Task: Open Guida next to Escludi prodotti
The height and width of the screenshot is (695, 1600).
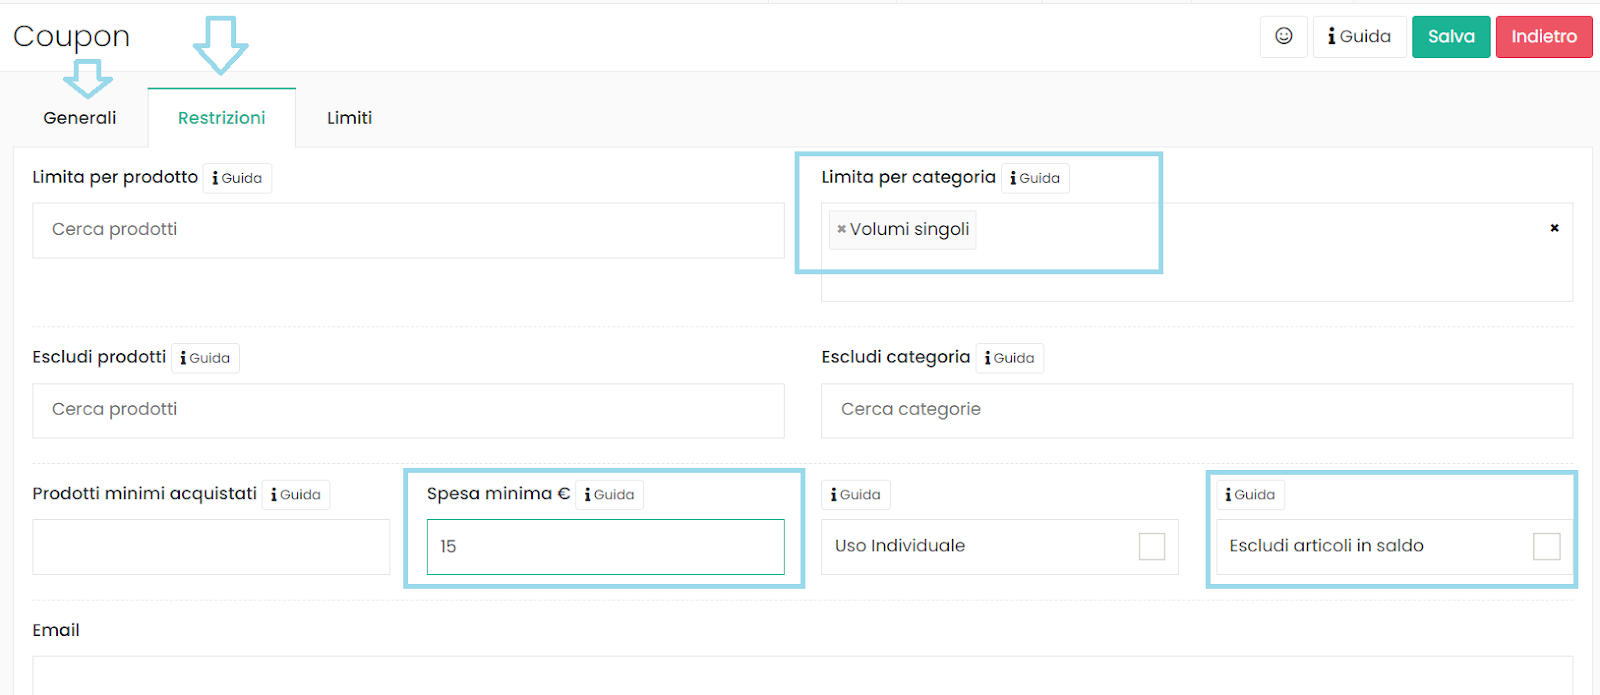Action: pyautogui.click(x=205, y=358)
